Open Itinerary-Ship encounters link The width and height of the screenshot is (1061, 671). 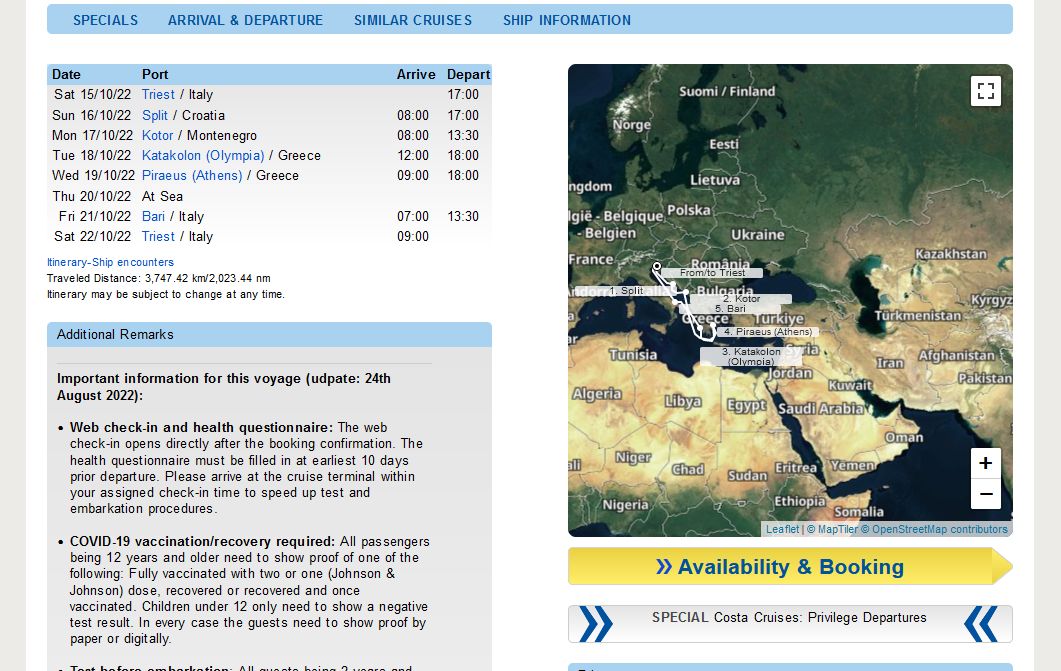(x=110, y=262)
